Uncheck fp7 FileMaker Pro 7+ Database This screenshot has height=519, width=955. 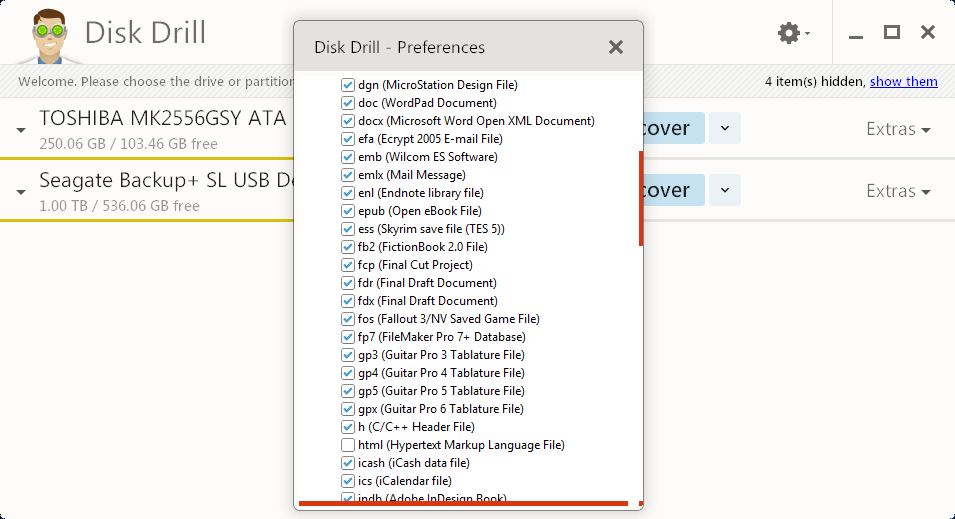(x=348, y=337)
